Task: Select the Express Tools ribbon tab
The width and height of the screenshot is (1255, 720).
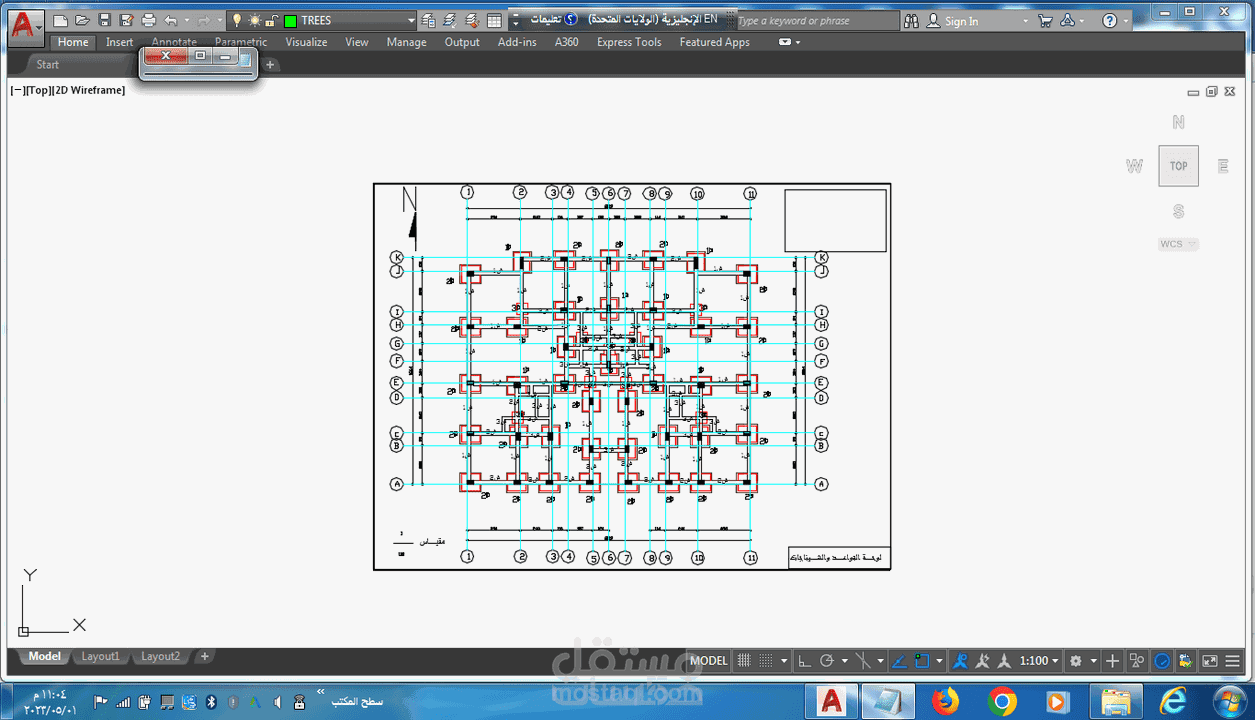Action: [629, 42]
